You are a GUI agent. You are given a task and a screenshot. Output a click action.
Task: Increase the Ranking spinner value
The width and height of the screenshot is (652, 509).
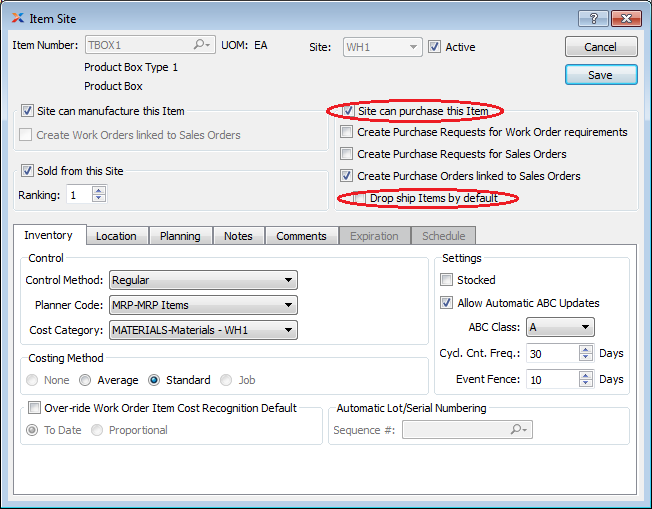98,190
